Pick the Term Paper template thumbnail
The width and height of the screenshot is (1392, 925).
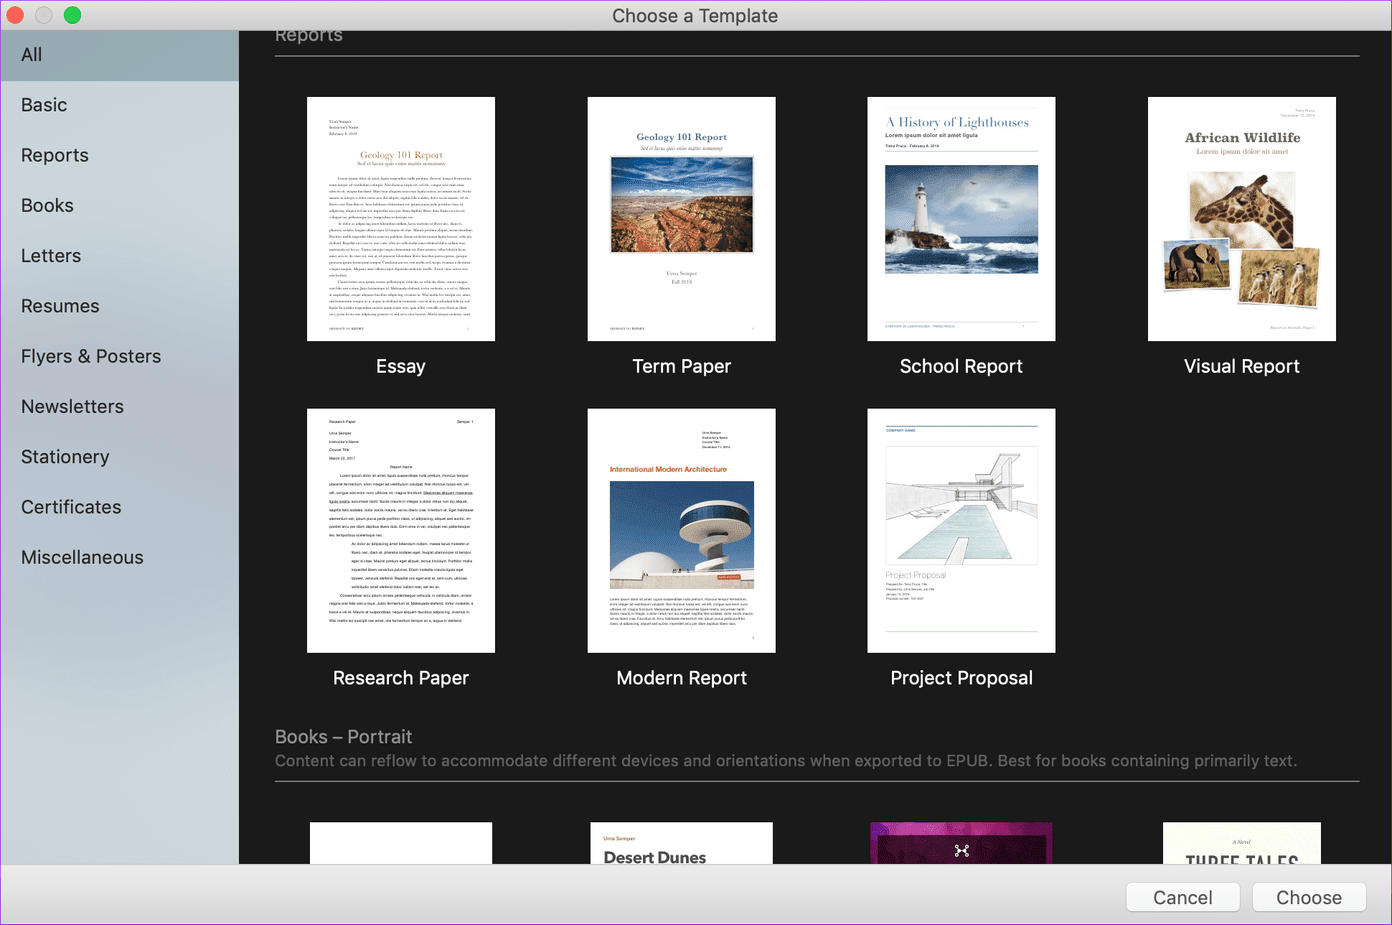tap(682, 219)
